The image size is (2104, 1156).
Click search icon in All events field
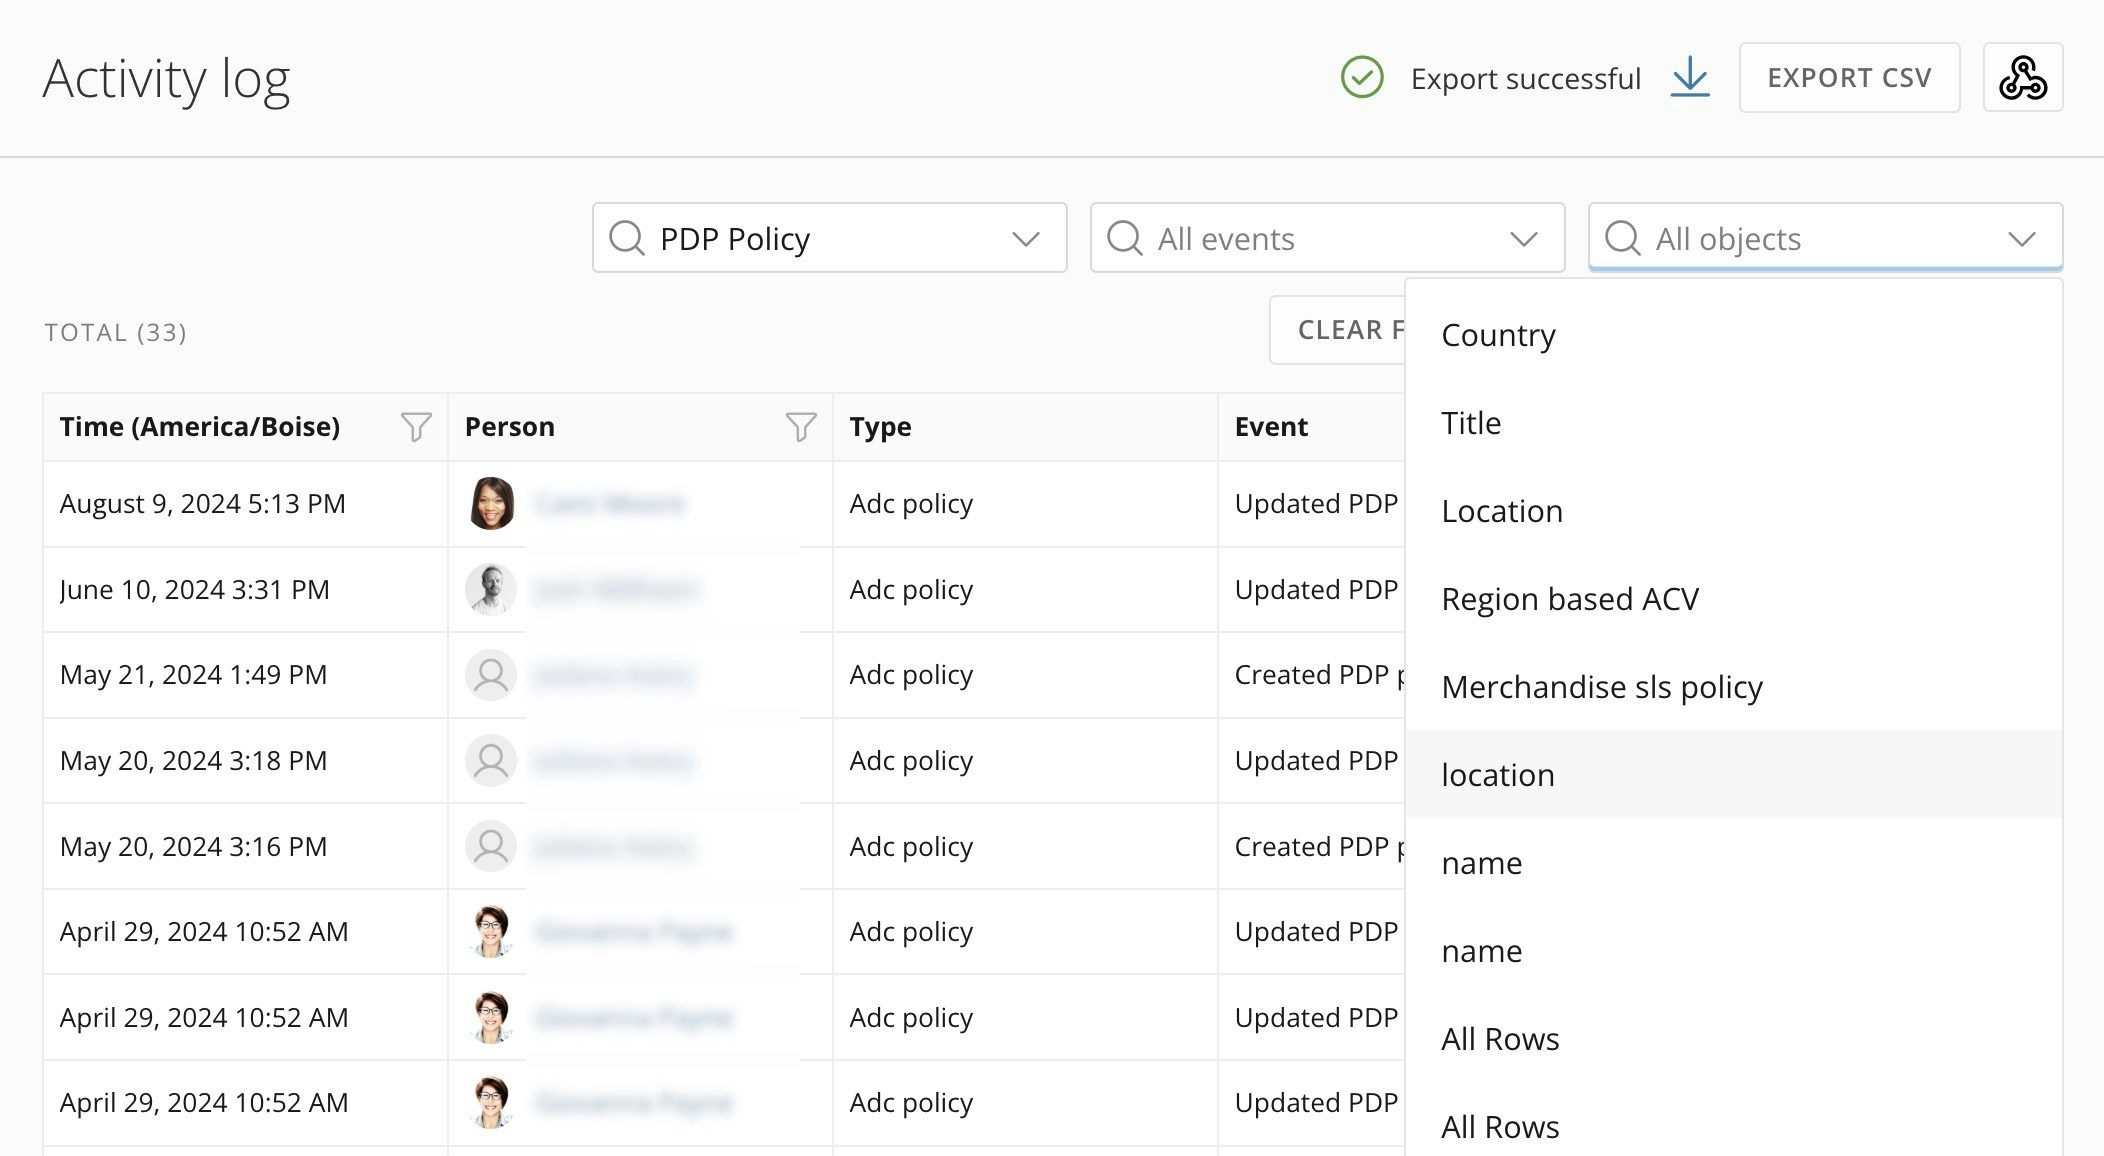pos(1124,238)
